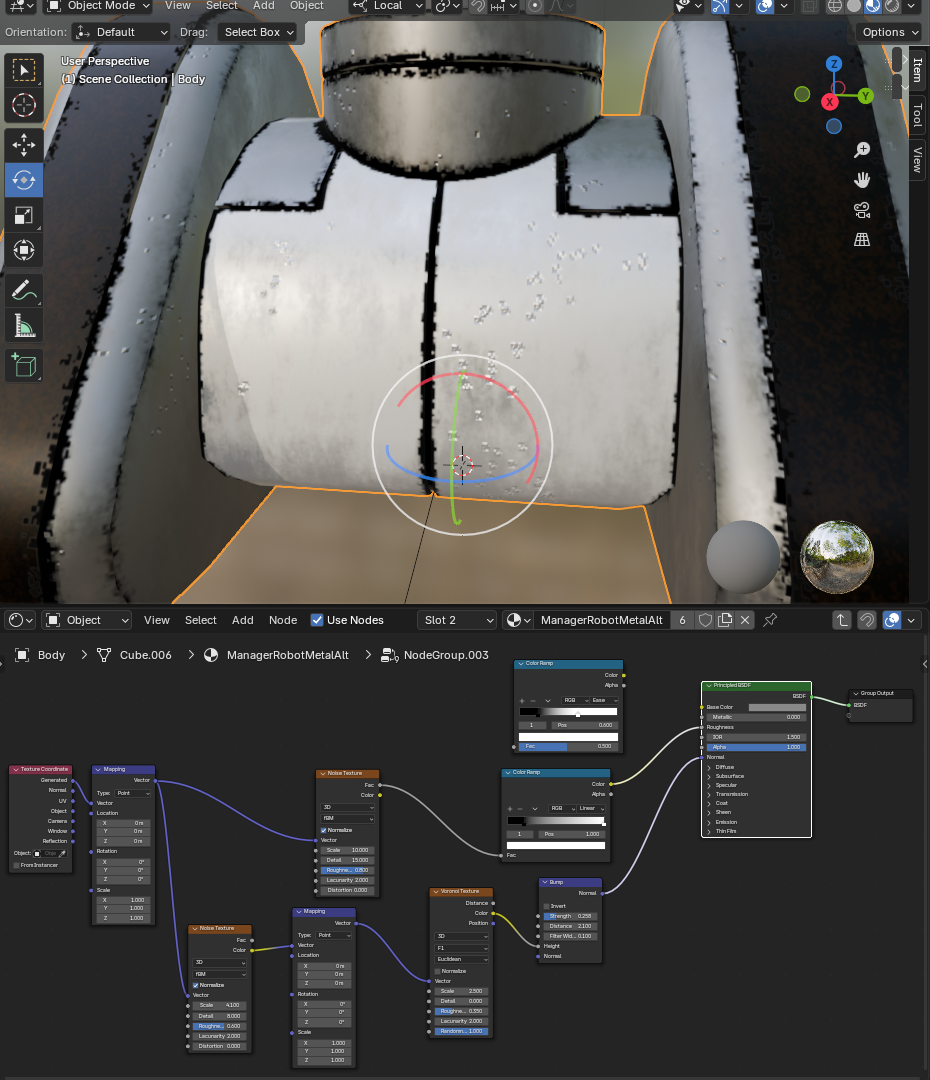Open the viewport Object menu
Image resolution: width=930 pixels, height=1080 pixels.
(x=307, y=6)
